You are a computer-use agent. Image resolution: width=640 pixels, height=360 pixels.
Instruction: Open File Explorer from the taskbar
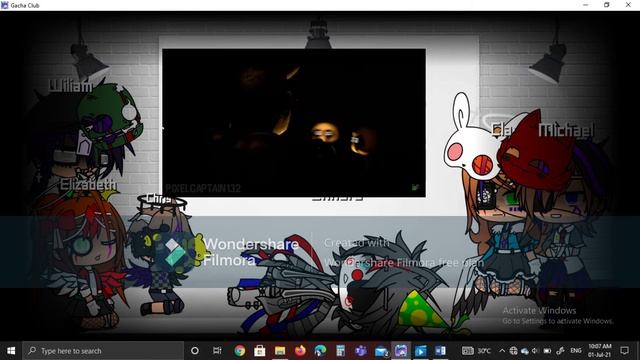pyautogui.click(x=280, y=351)
